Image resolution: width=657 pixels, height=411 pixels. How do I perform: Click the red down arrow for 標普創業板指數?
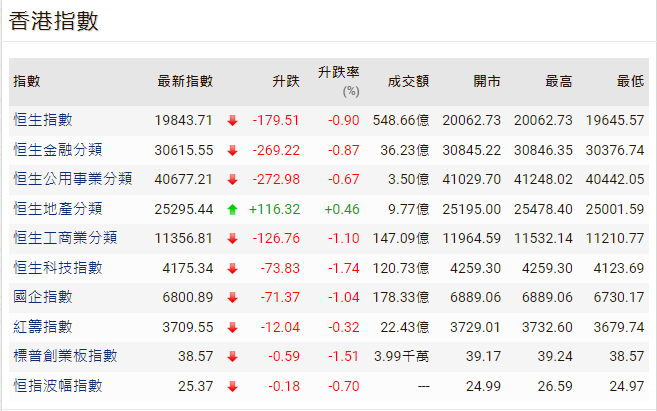(x=232, y=356)
